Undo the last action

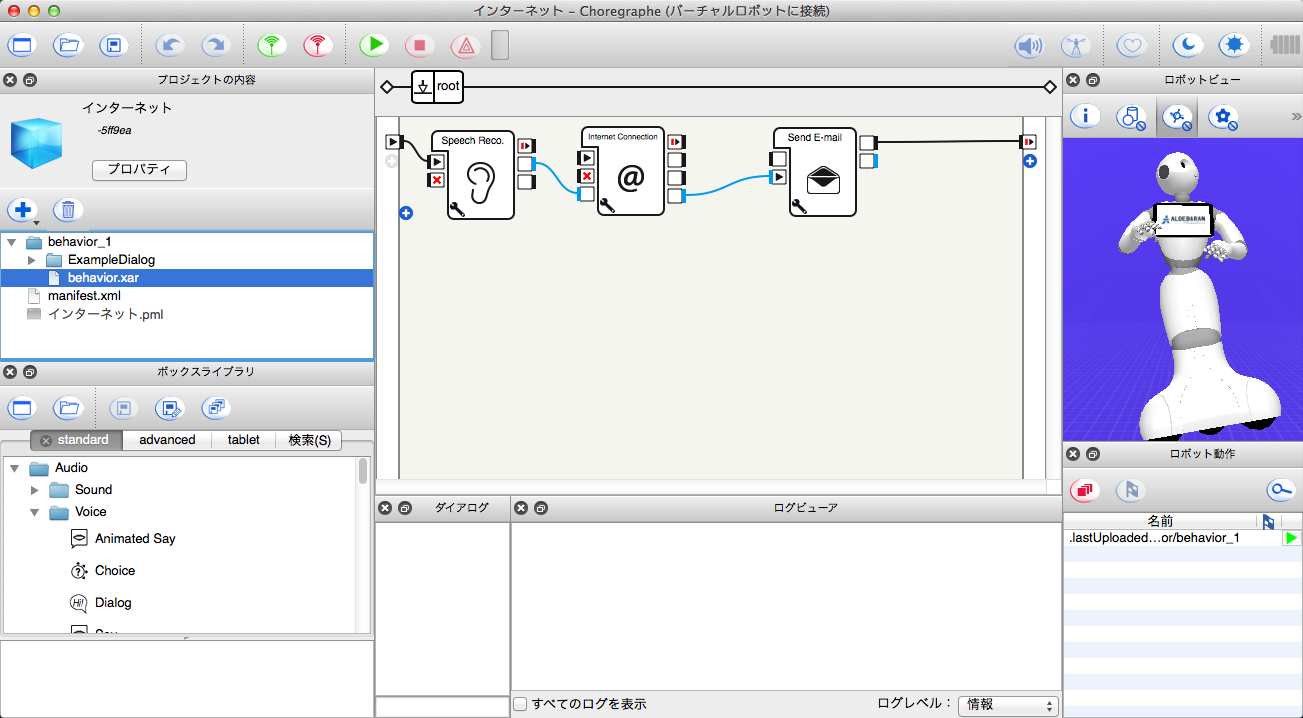[170, 45]
